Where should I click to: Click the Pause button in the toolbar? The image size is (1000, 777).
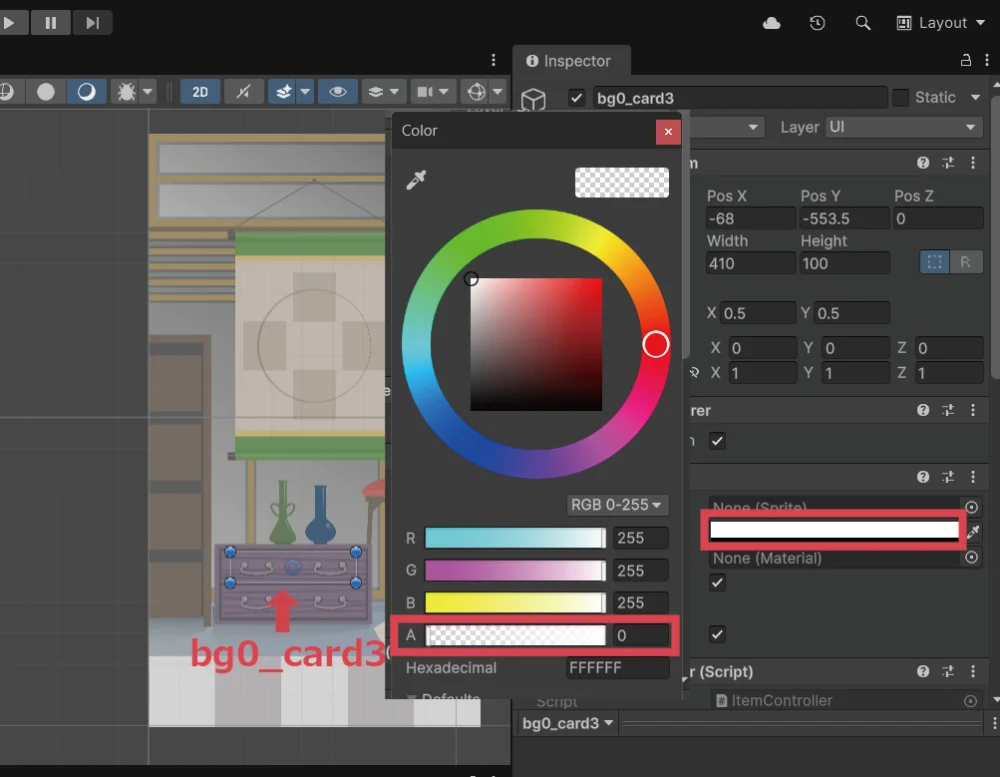pos(50,22)
